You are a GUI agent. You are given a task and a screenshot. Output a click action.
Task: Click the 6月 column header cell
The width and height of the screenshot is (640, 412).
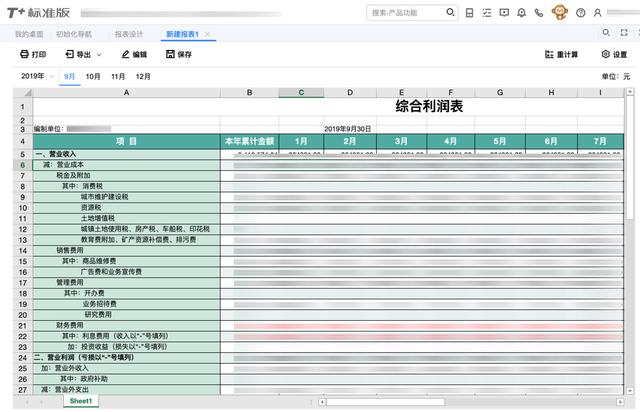551,141
